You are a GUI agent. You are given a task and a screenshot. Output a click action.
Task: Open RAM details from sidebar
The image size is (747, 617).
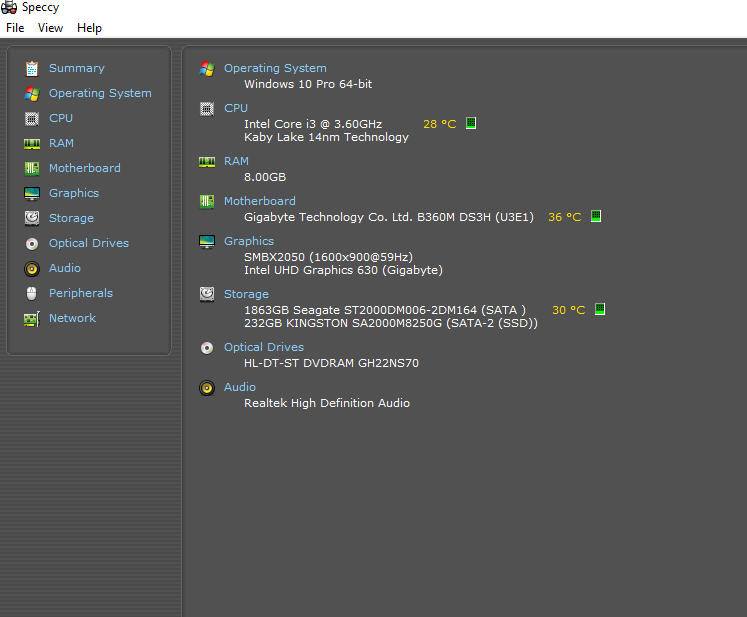[x=61, y=143]
